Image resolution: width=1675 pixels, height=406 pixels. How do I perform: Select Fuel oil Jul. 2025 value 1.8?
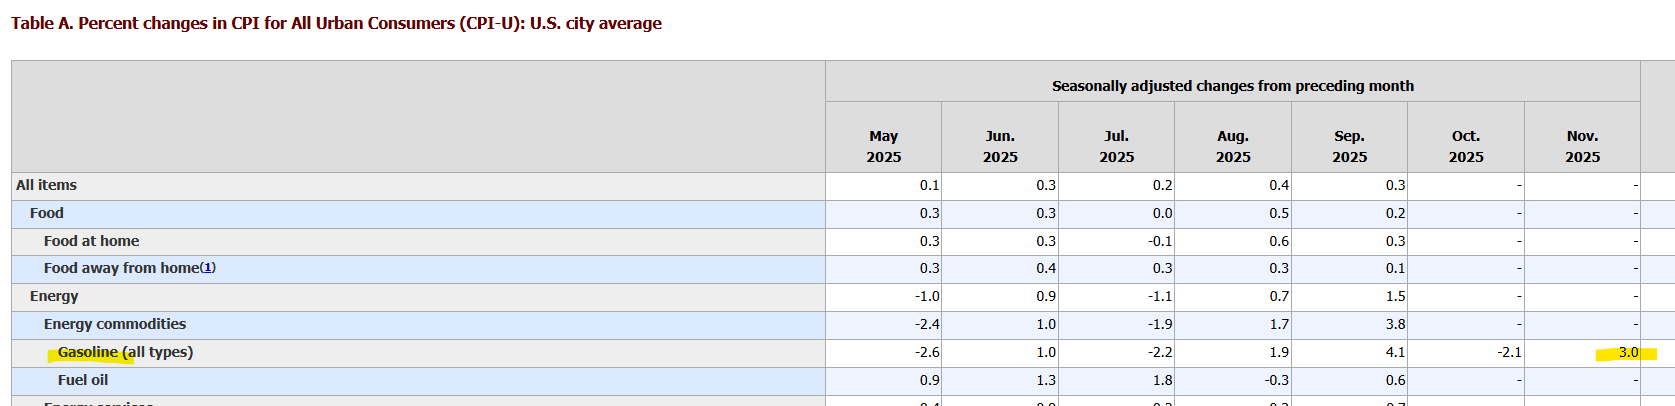tap(1162, 380)
